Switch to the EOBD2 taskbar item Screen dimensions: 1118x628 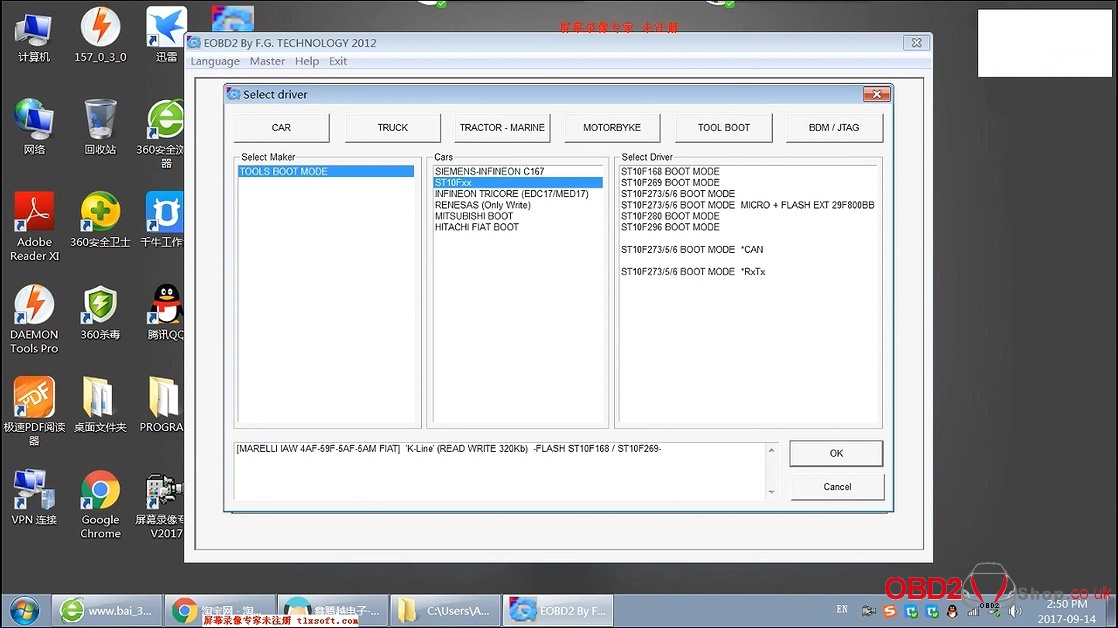[558, 610]
